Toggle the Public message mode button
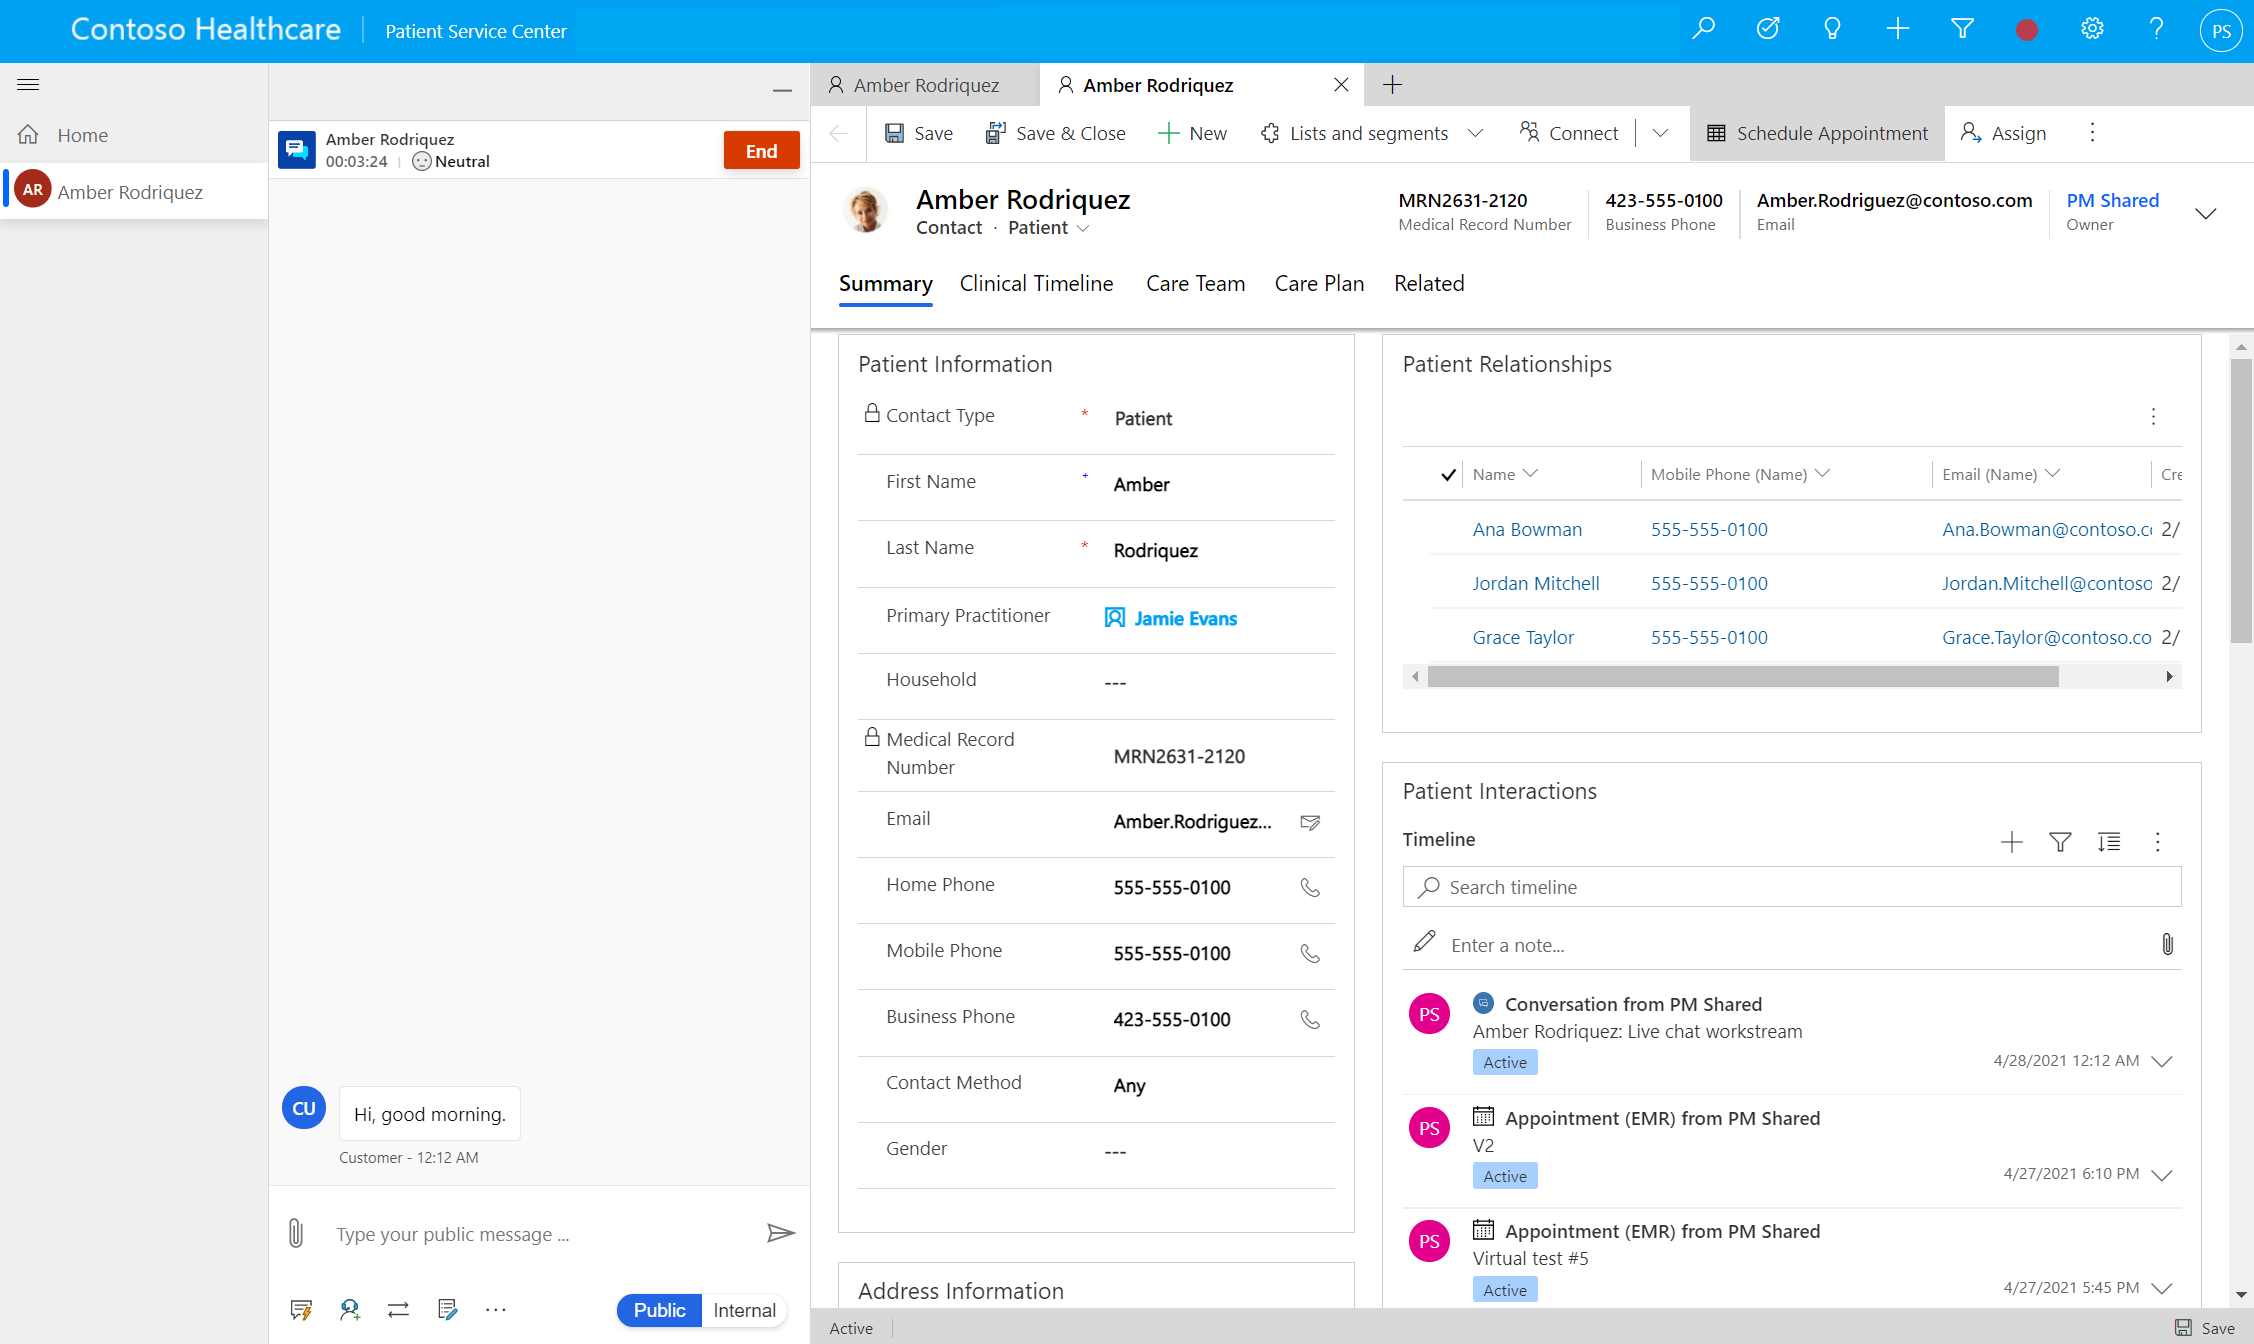Viewport: 2254px width, 1344px height. [659, 1309]
